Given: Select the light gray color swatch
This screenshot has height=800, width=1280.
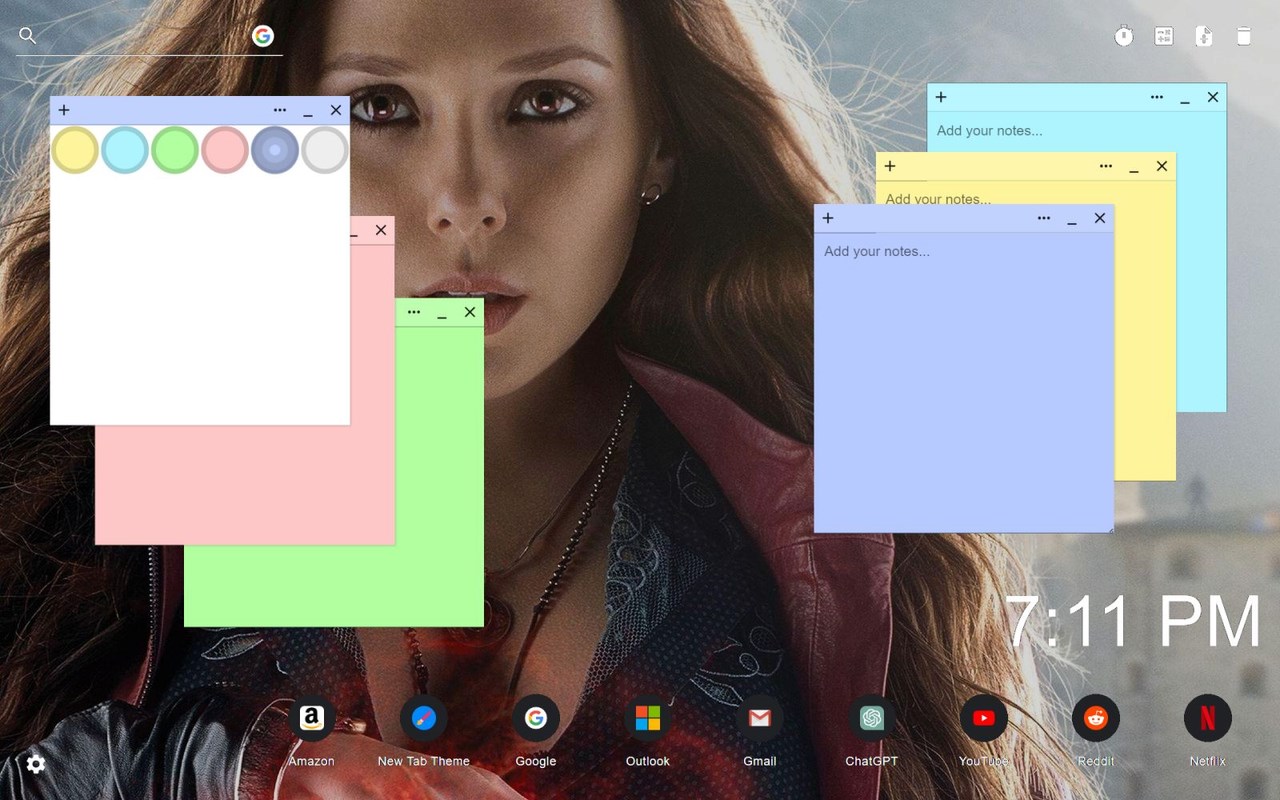Looking at the screenshot, I should point(325,150).
